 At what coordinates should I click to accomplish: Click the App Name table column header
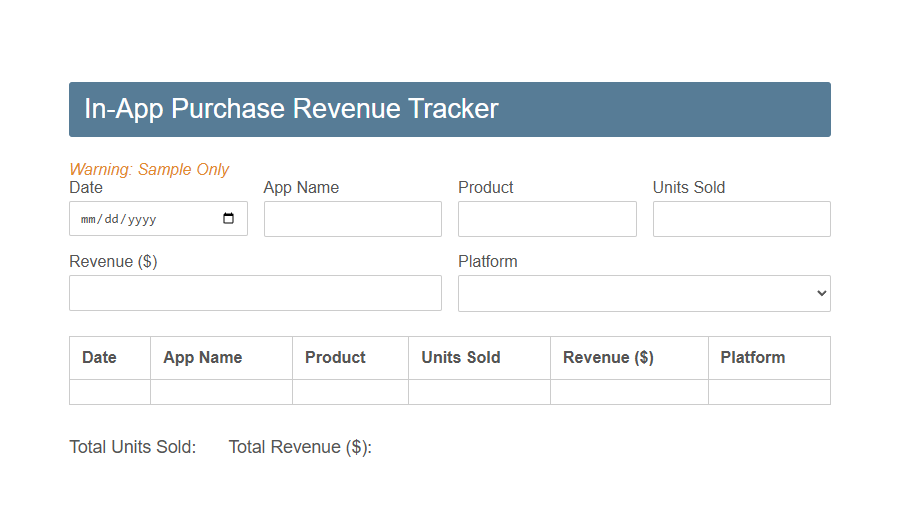tap(203, 357)
